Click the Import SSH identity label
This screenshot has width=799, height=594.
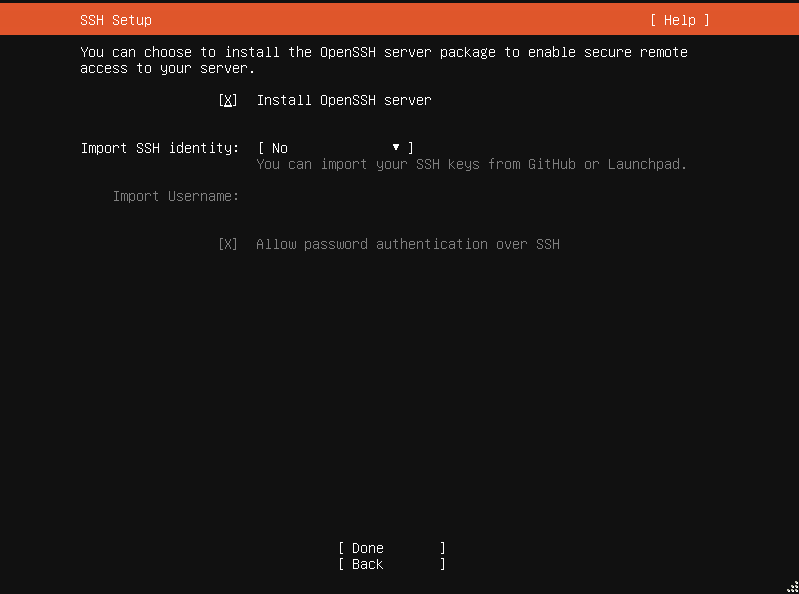click(x=160, y=148)
